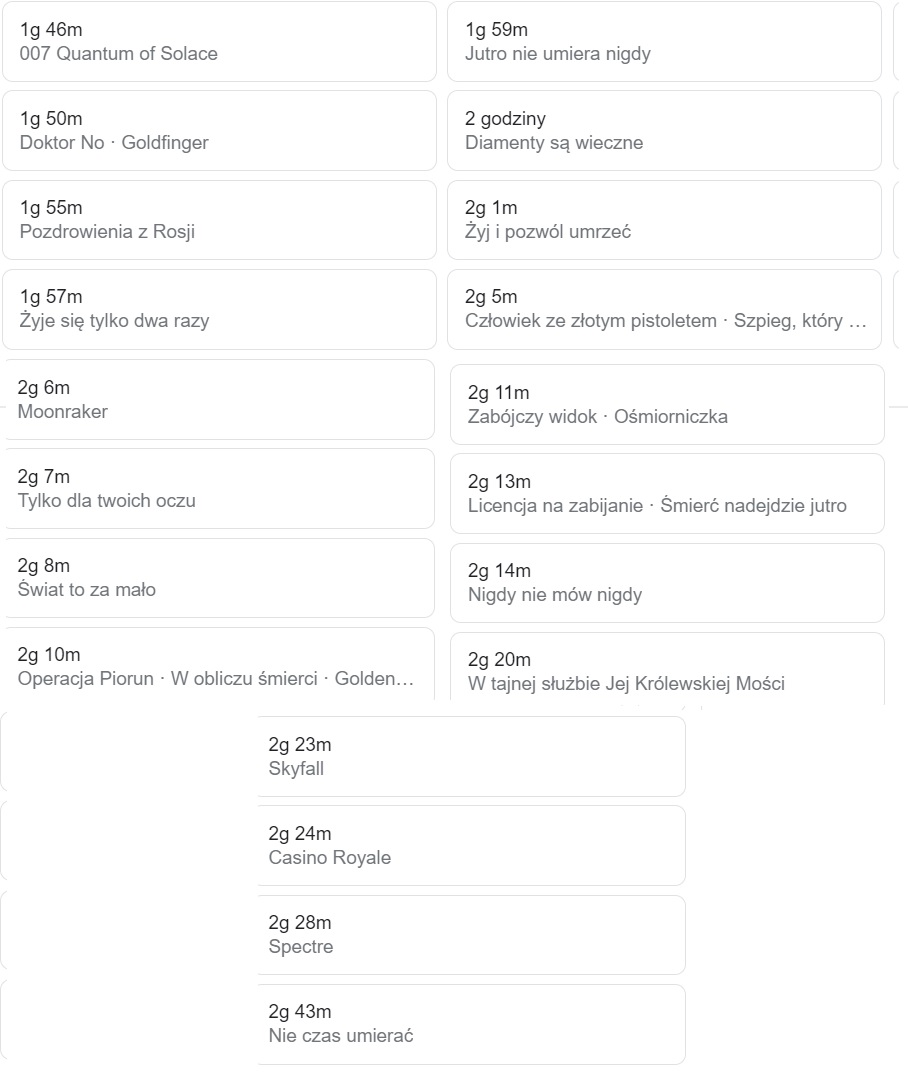This screenshot has width=908, height=1080.
Task: Click the Doktor No · Goldfinger card
Action: pos(219,130)
